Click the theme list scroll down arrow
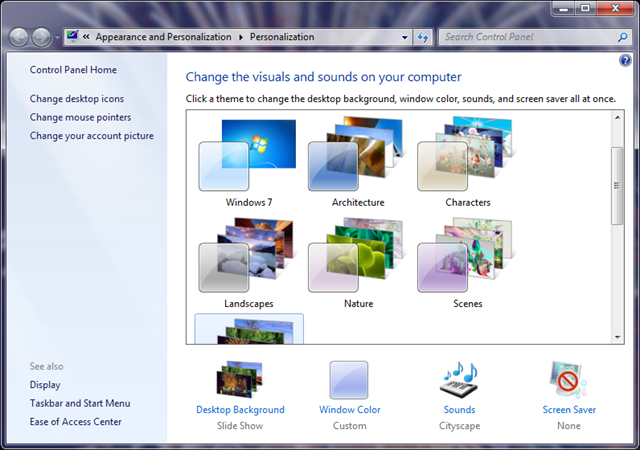 coord(617,337)
